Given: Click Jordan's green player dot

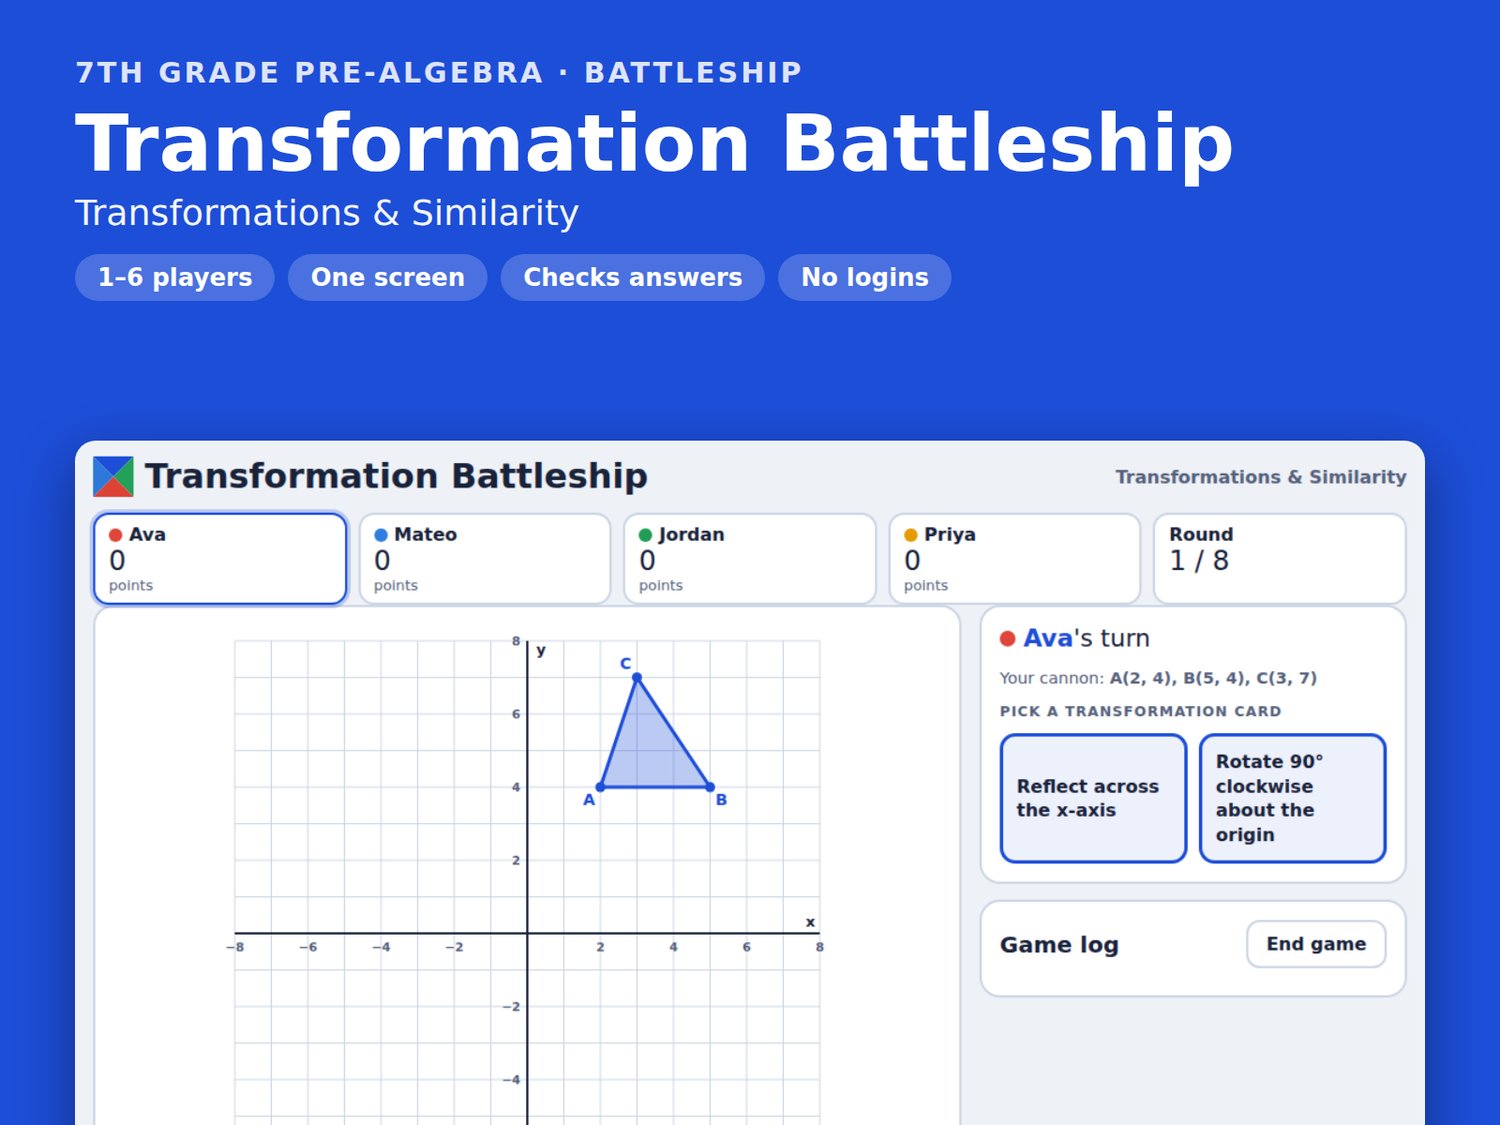Looking at the screenshot, I should [646, 535].
